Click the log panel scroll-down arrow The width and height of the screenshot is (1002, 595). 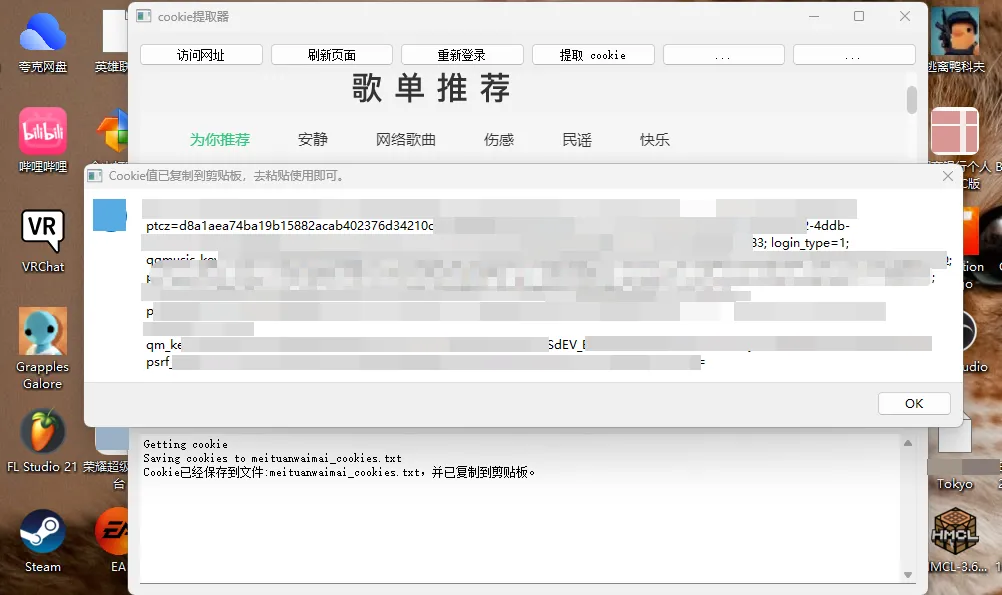(x=907, y=575)
